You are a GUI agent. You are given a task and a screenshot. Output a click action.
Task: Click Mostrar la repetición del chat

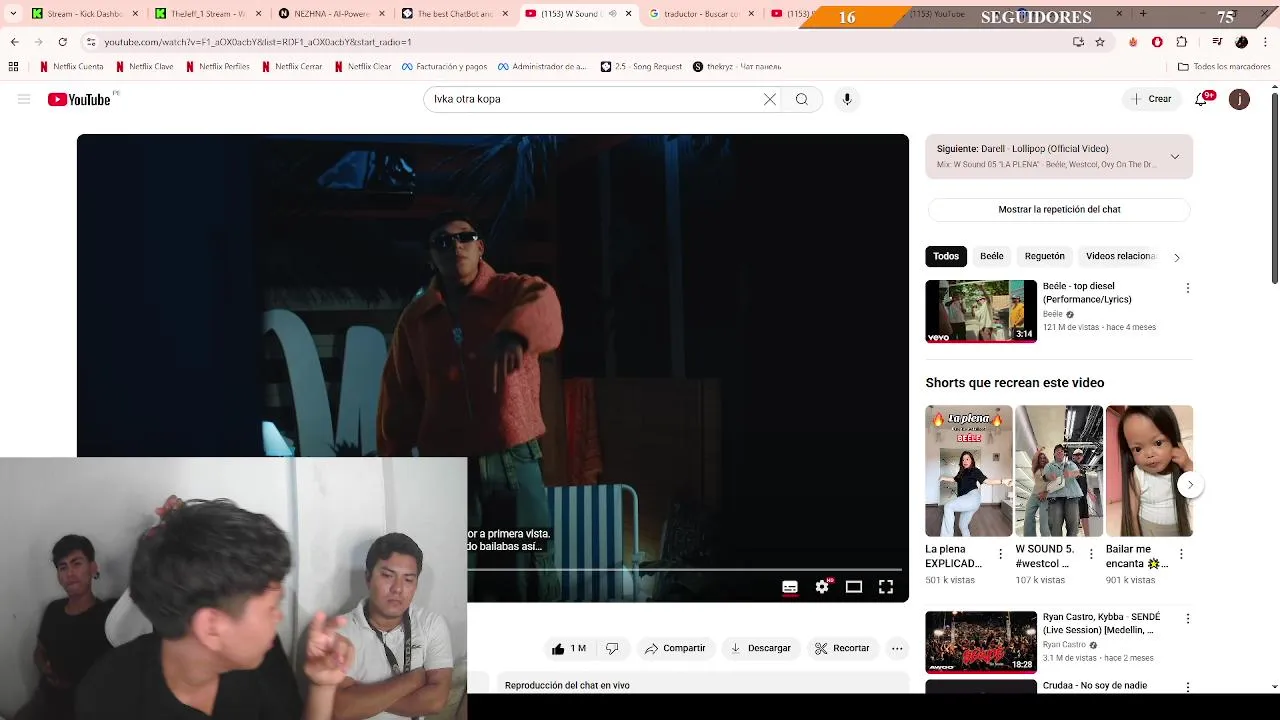pyautogui.click(x=1059, y=209)
